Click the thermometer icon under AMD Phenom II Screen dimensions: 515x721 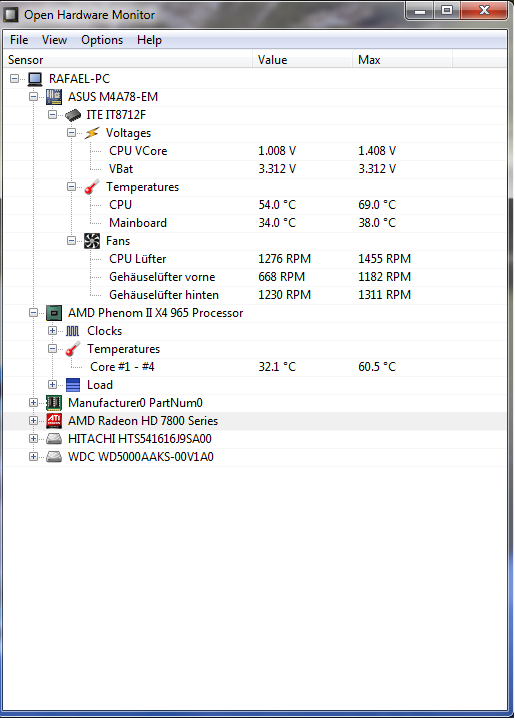(73, 349)
